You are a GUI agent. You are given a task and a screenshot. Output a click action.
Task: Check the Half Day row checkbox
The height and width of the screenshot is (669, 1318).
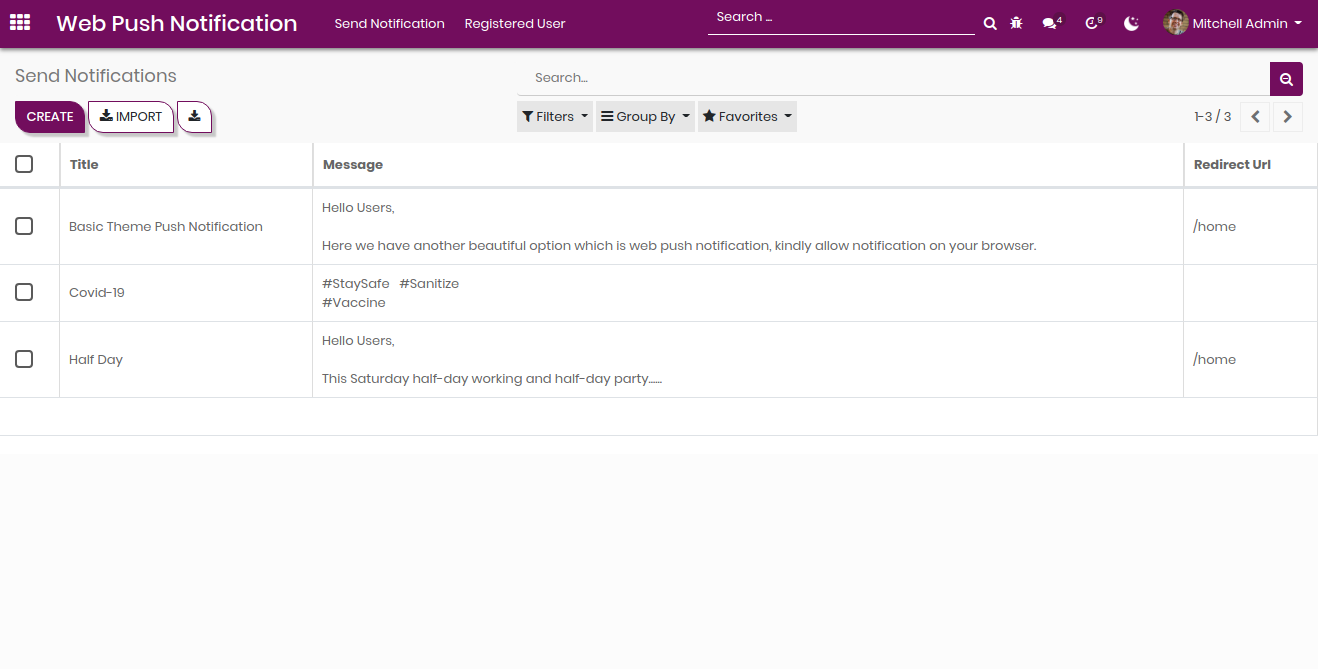pyautogui.click(x=24, y=359)
